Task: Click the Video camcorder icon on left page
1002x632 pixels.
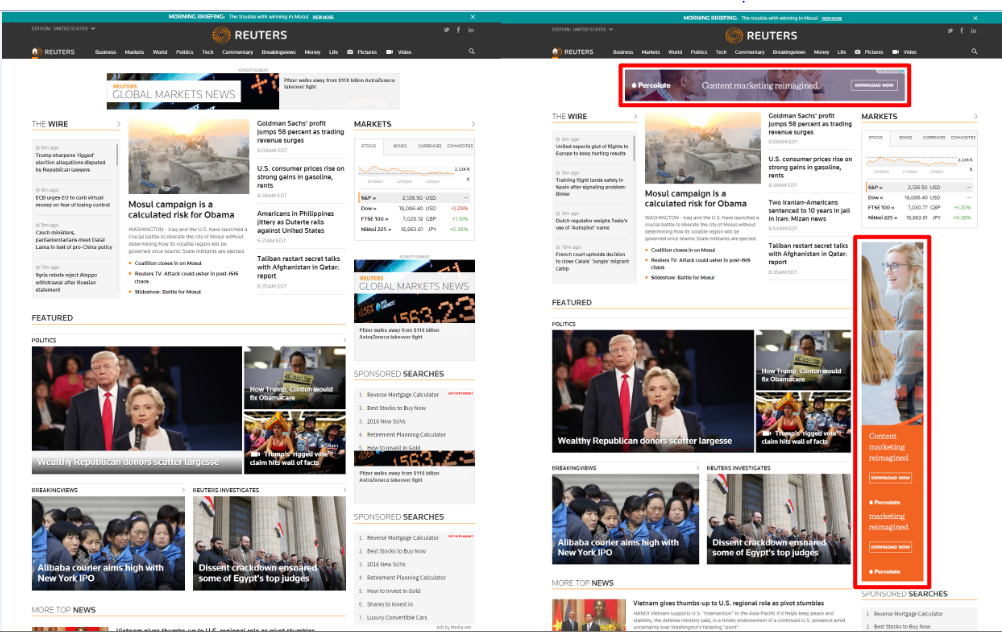Action: click(389, 52)
